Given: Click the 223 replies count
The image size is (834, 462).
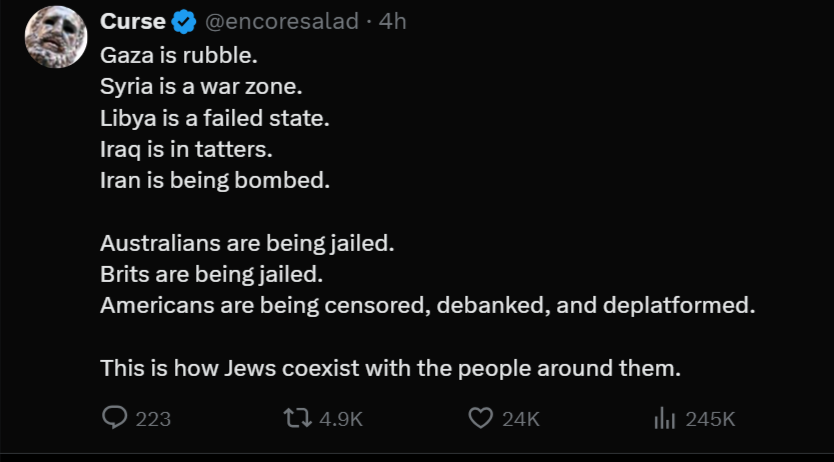Looking at the screenshot, I should point(153,419).
